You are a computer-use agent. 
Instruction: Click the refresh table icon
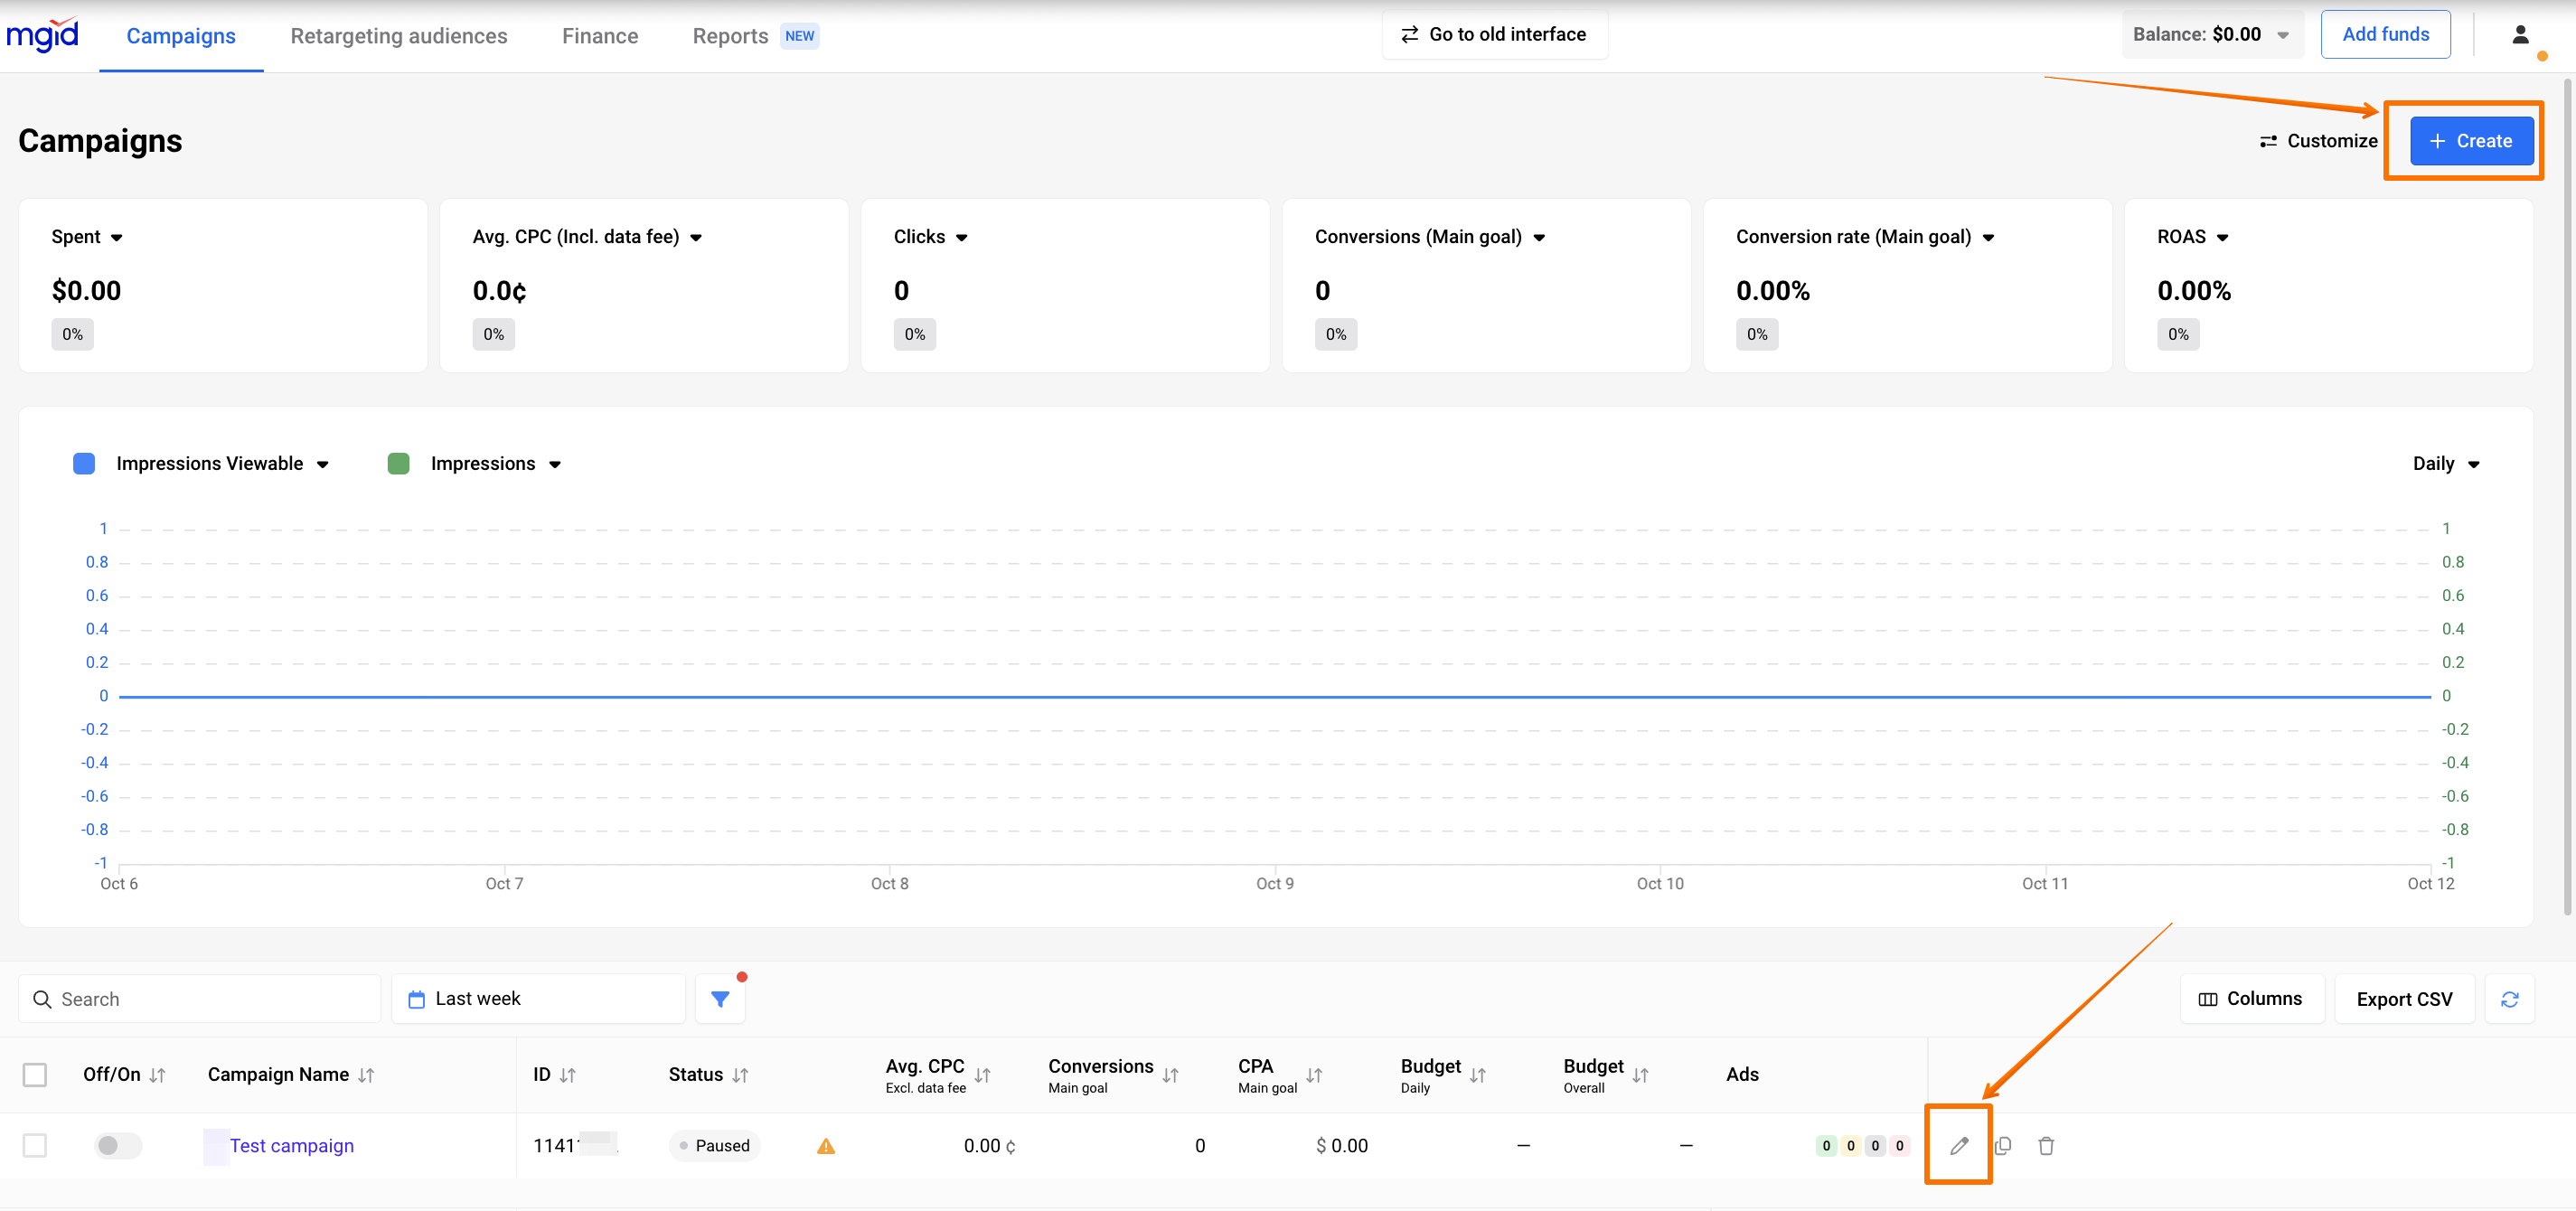(x=2509, y=998)
